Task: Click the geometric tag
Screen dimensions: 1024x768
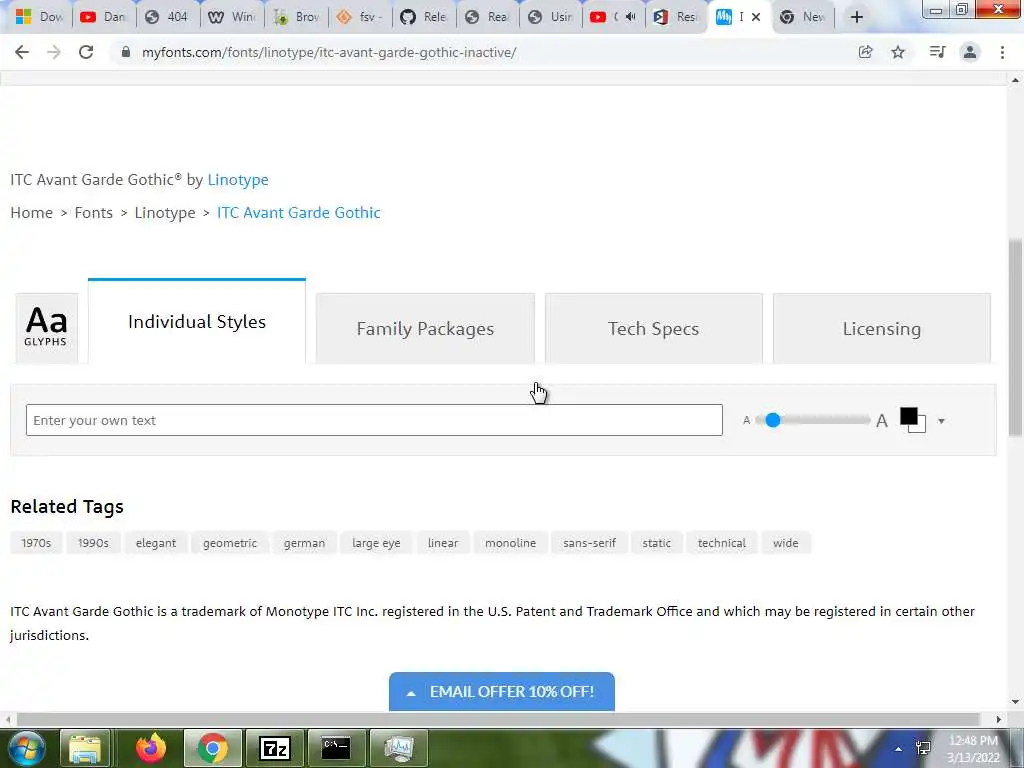Action: (x=230, y=543)
